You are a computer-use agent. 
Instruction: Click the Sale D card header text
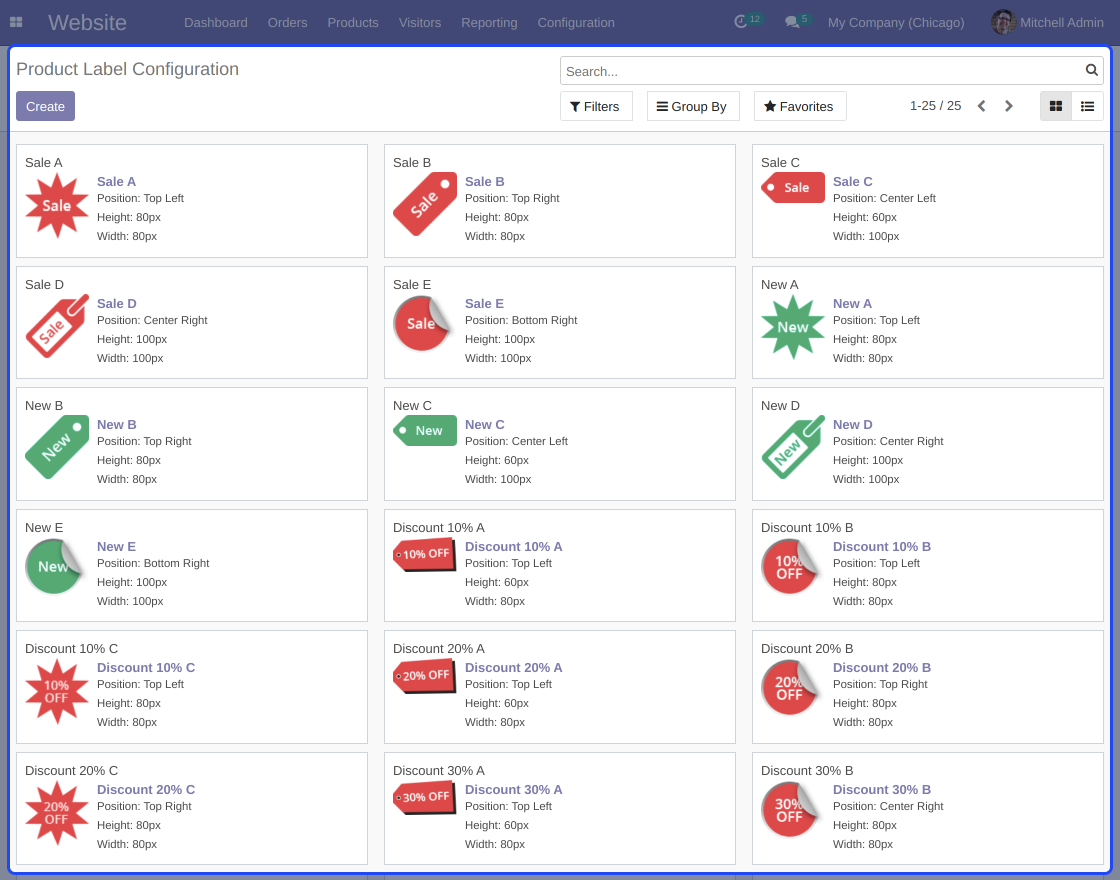pos(44,284)
